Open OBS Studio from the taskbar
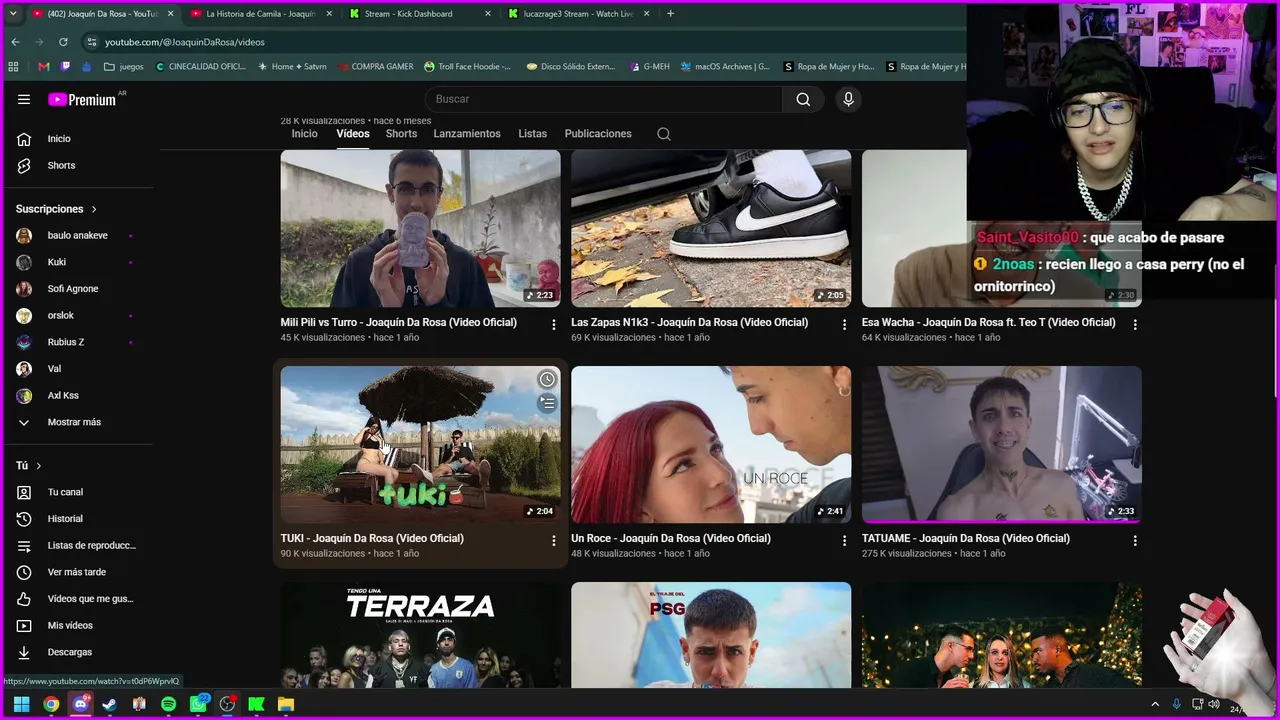Image resolution: width=1280 pixels, height=720 pixels. point(227,704)
